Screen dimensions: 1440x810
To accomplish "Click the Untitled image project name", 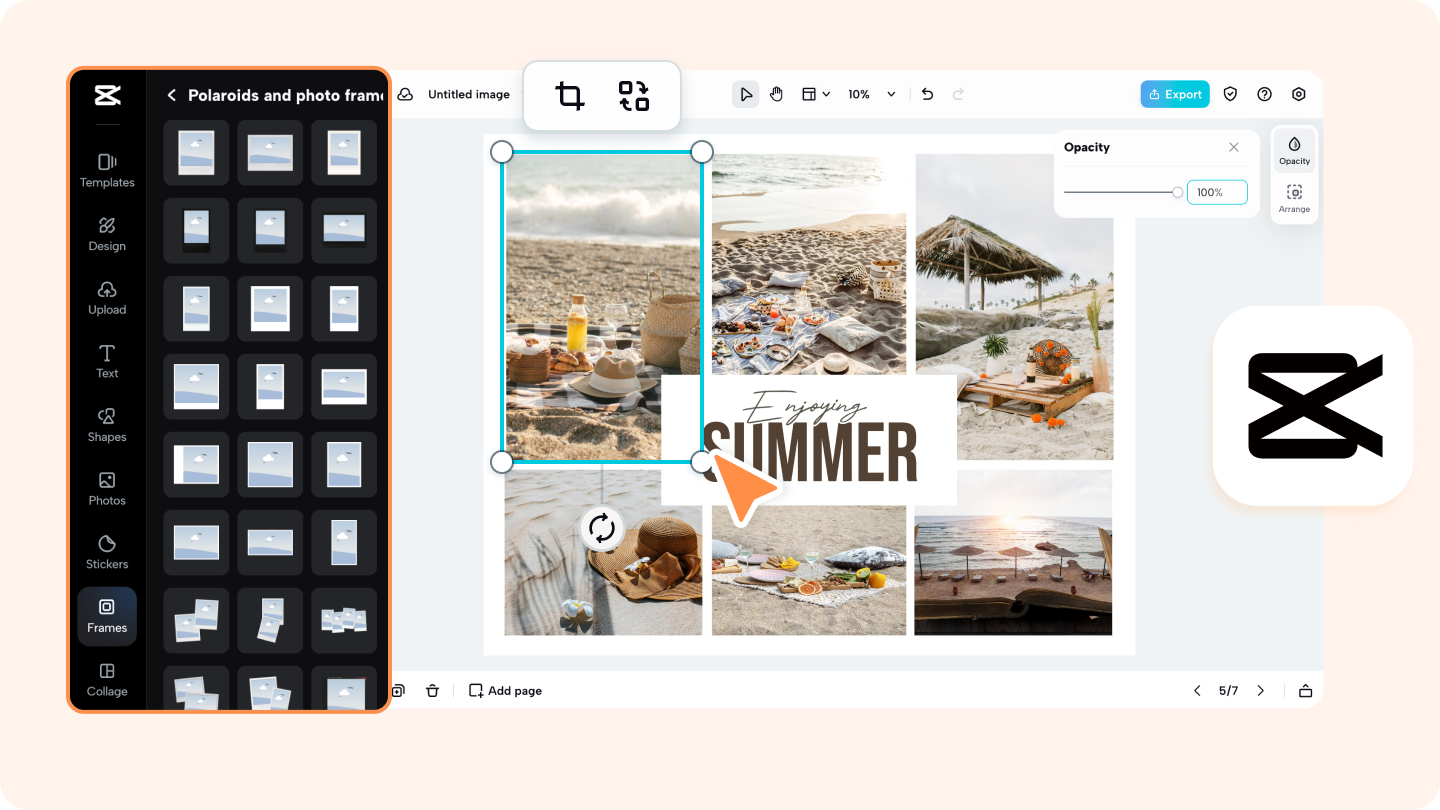I will pyautogui.click(x=469, y=94).
